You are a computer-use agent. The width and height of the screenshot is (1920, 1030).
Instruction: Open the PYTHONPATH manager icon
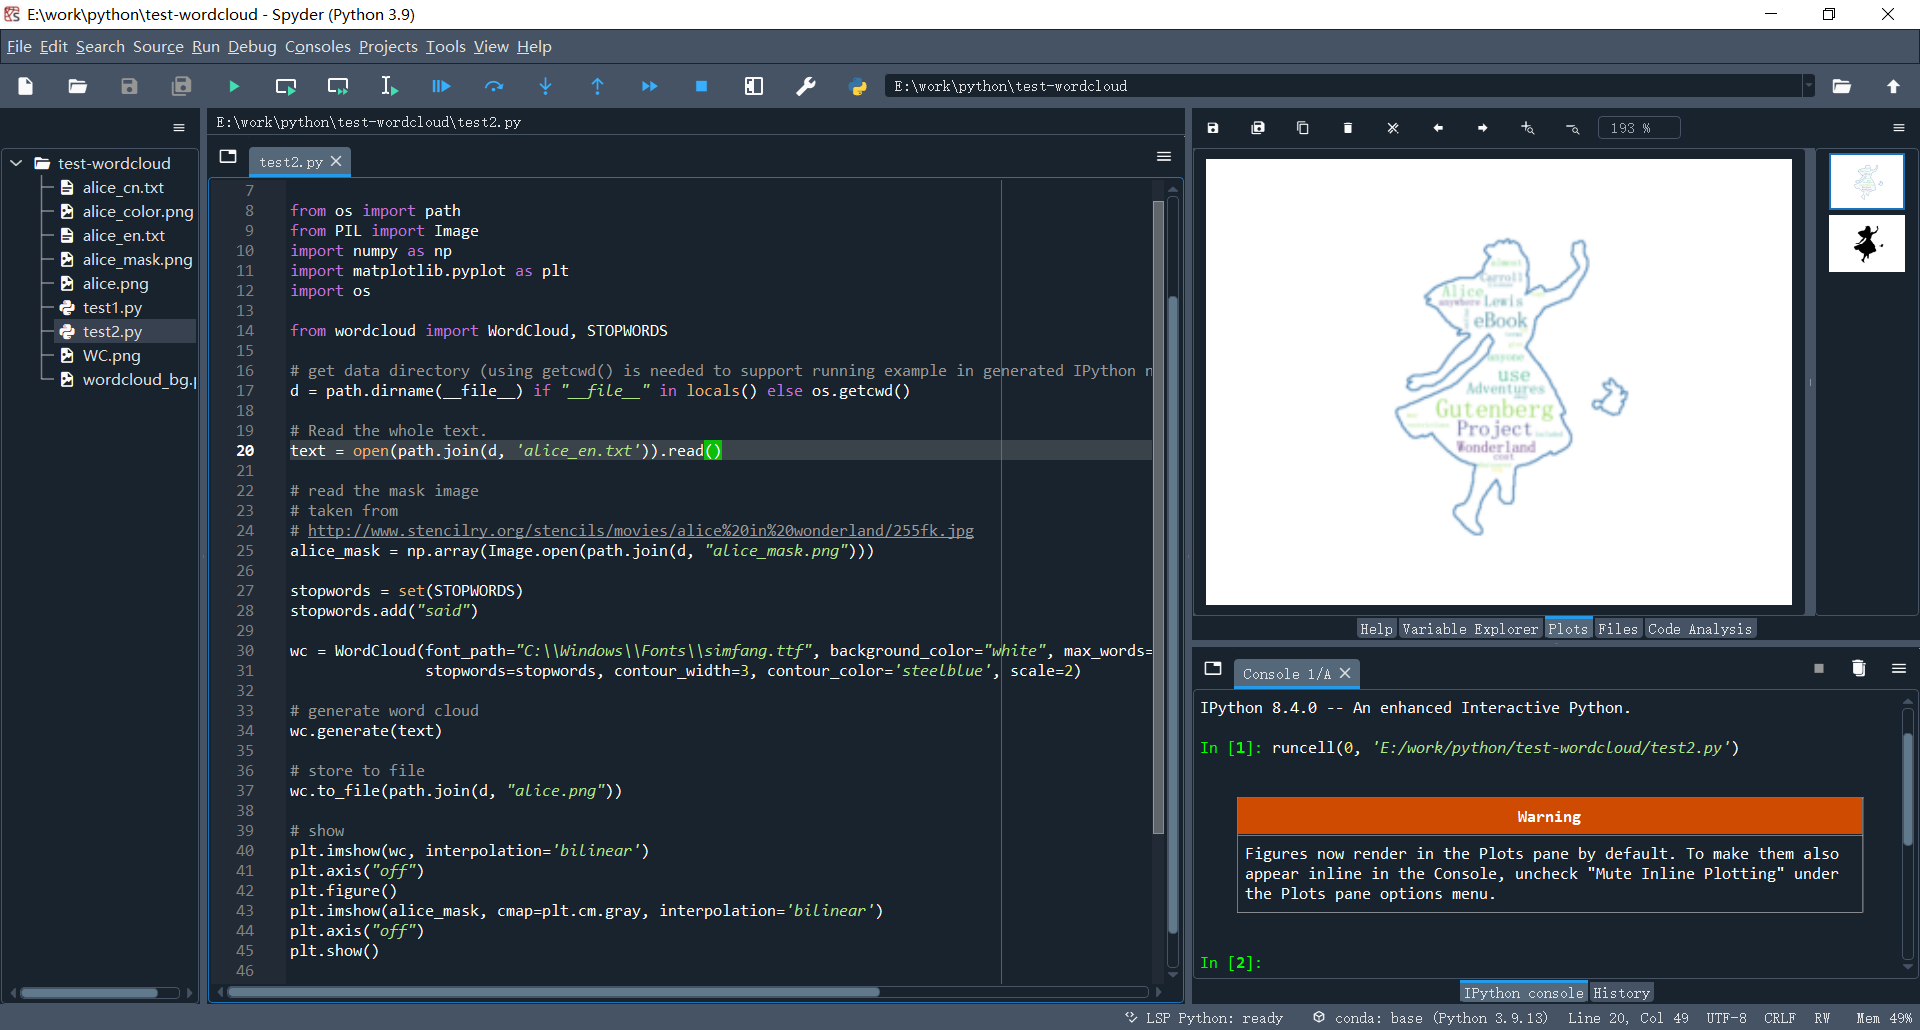click(858, 87)
